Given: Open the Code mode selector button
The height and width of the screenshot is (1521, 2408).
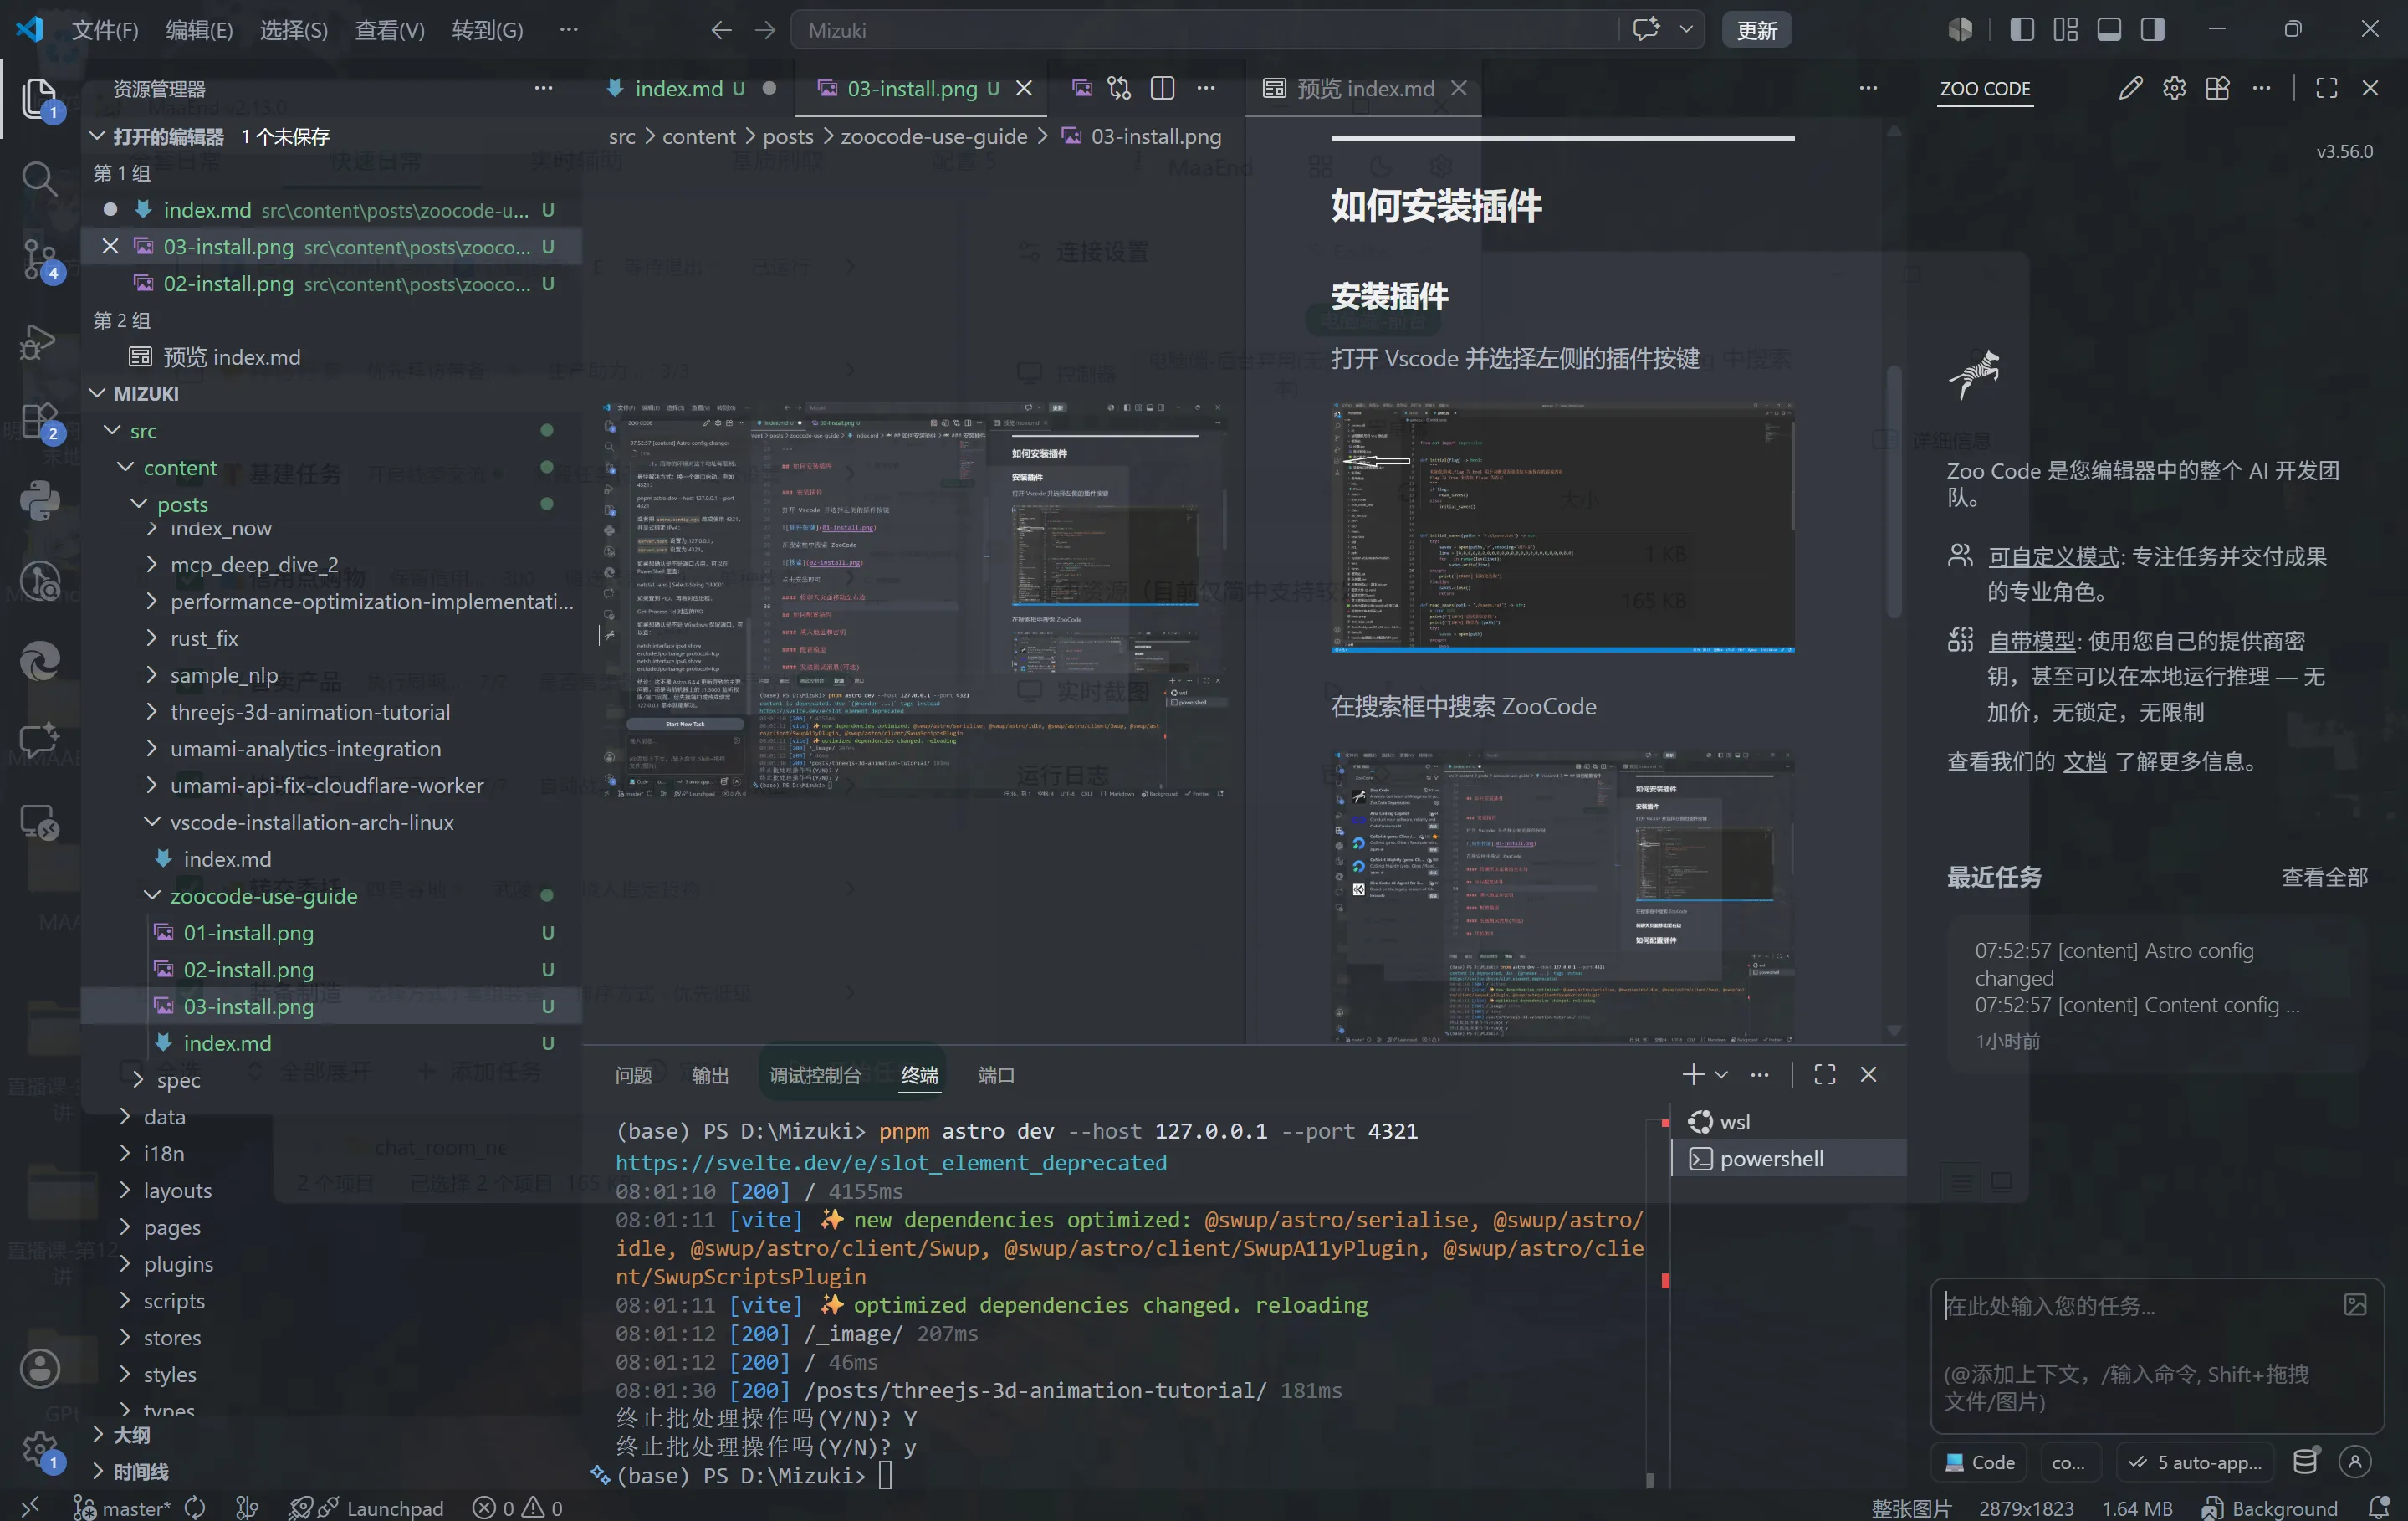Looking at the screenshot, I should click(x=1980, y=1462).
